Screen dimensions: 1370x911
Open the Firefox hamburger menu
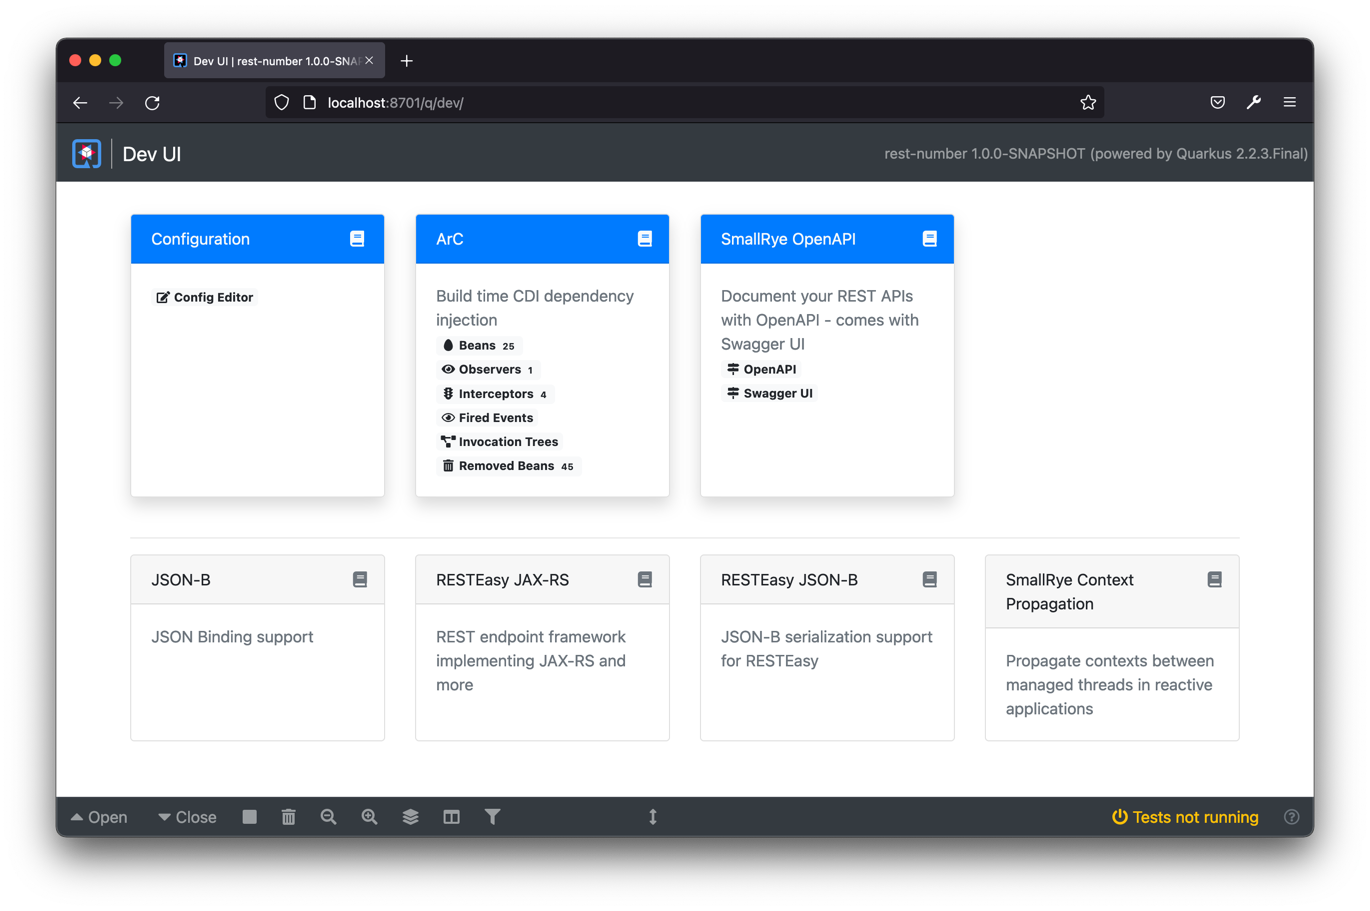[1290, 102]
